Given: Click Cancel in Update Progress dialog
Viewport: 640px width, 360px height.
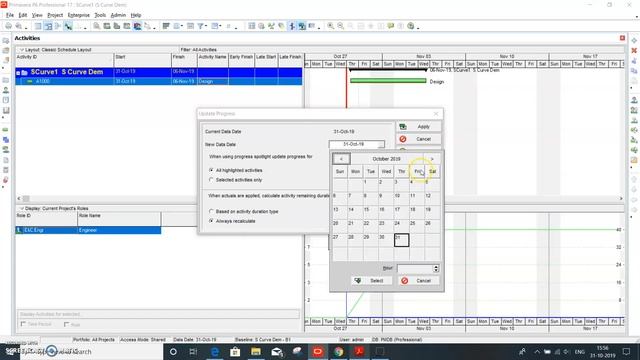Looking at the screenshot, I should (418, 139).
